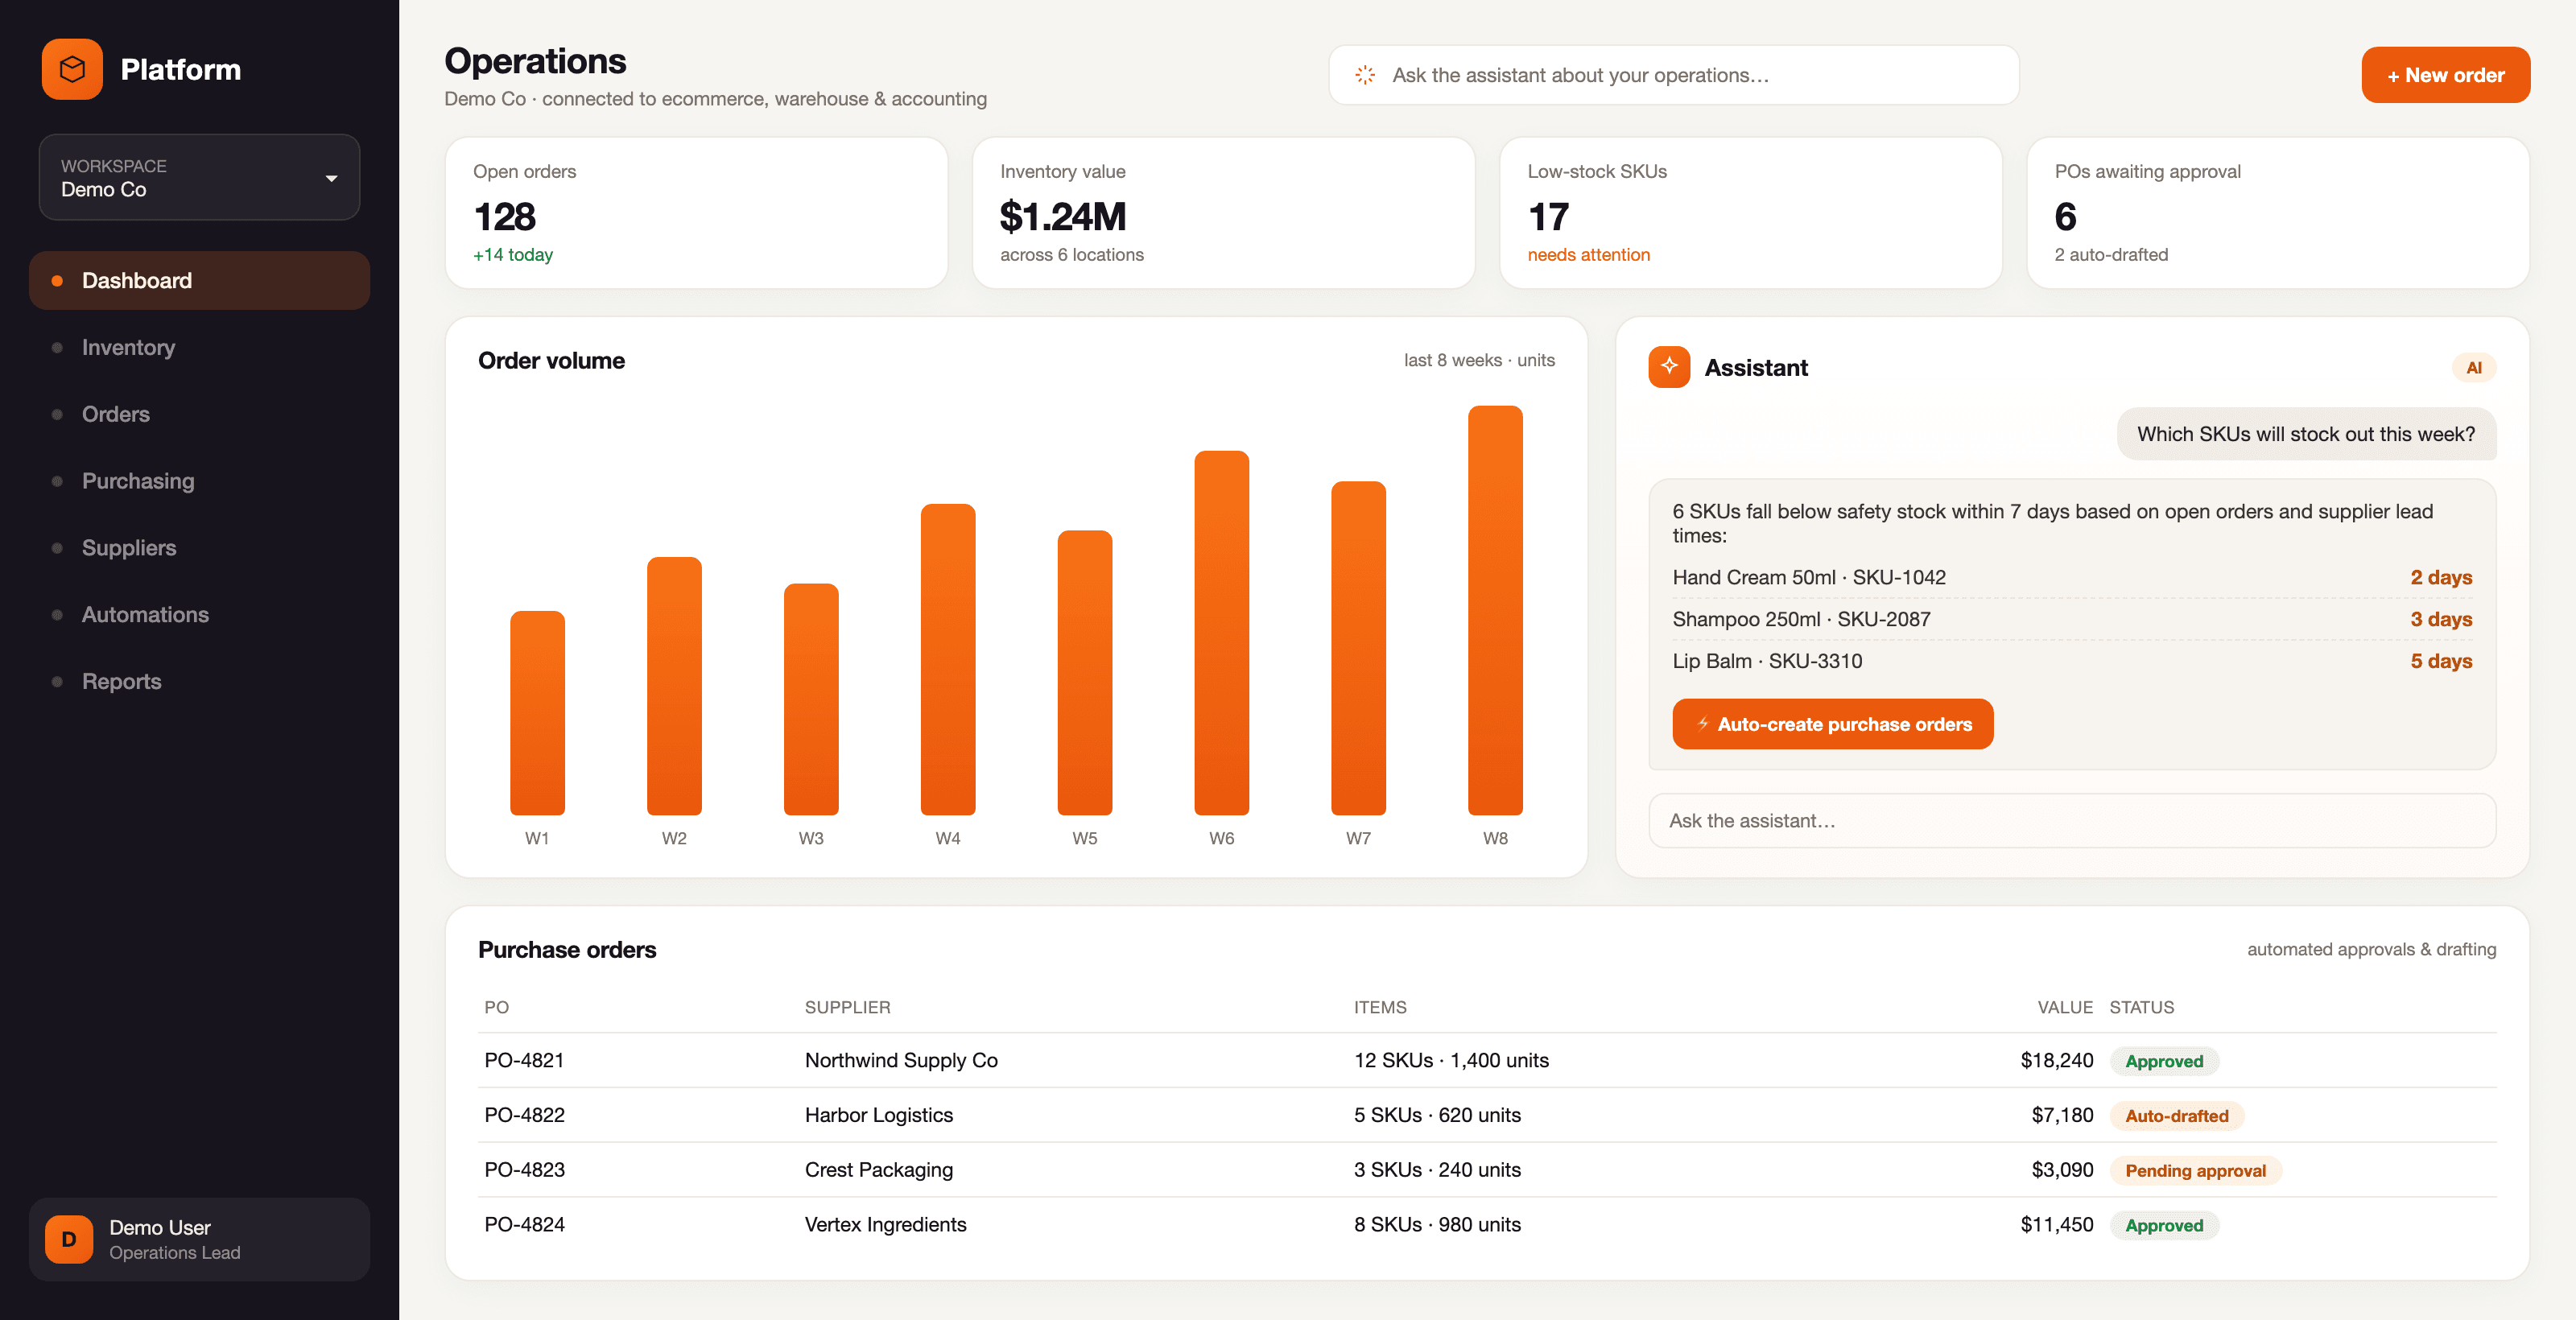Navigate to Purchasing
Screen dimensions: 2576x1320
tap(199, 481)
